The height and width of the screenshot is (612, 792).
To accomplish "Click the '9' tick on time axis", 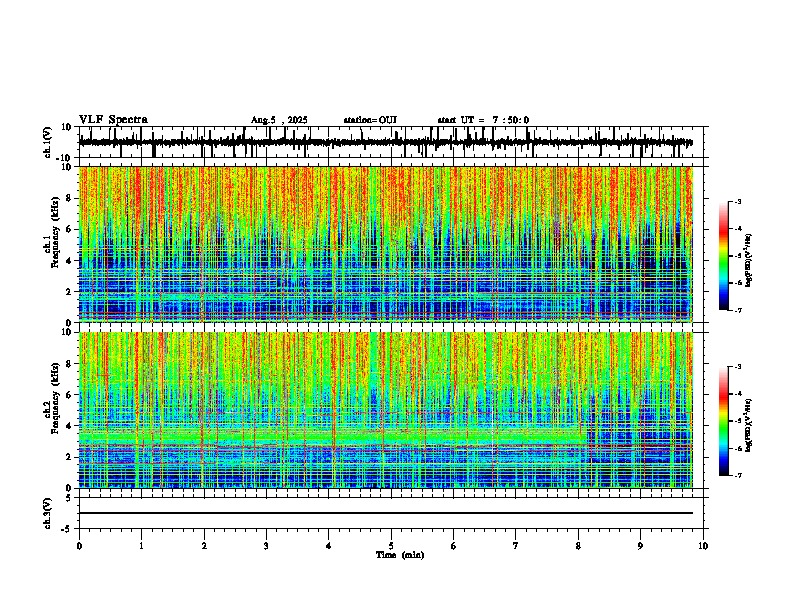I will pyautogui.click(x=640, y=546).
